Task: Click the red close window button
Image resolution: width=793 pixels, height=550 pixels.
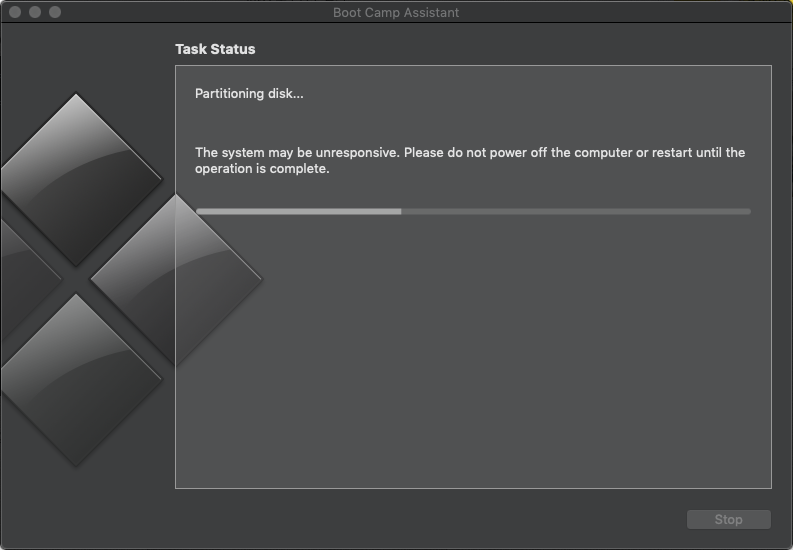Action: click(15, 12)
